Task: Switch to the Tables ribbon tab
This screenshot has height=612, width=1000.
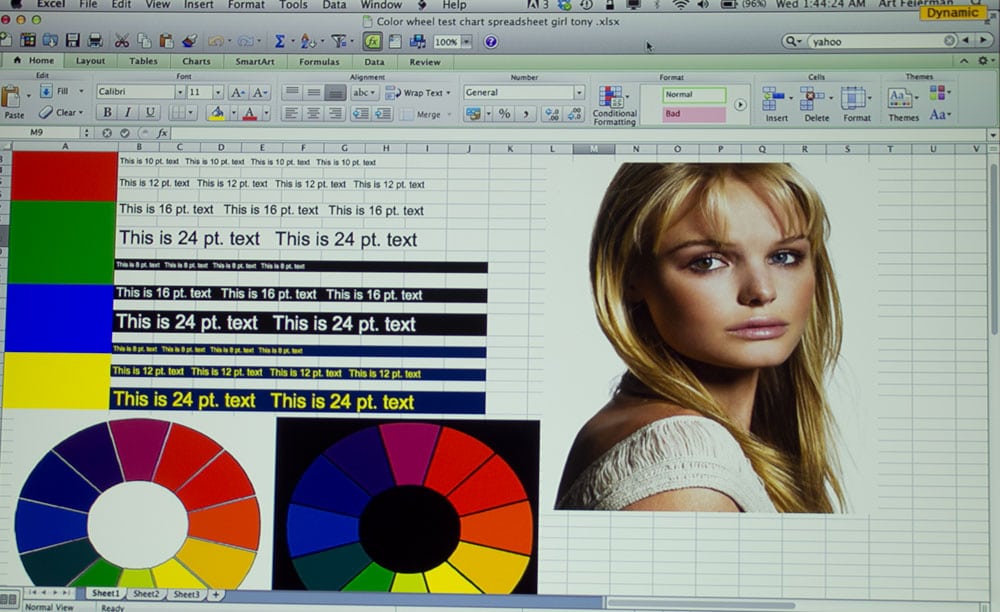Action: tap(143, 61)
